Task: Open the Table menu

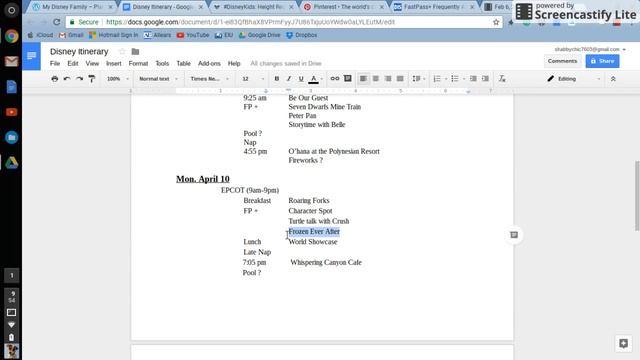Action: (x=183, y=63)
